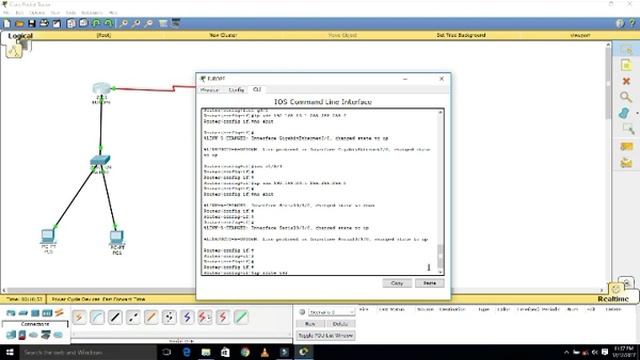Save the network with the floppy icon
This screenshot has width=640, height=360.
(x=32, y=24)
